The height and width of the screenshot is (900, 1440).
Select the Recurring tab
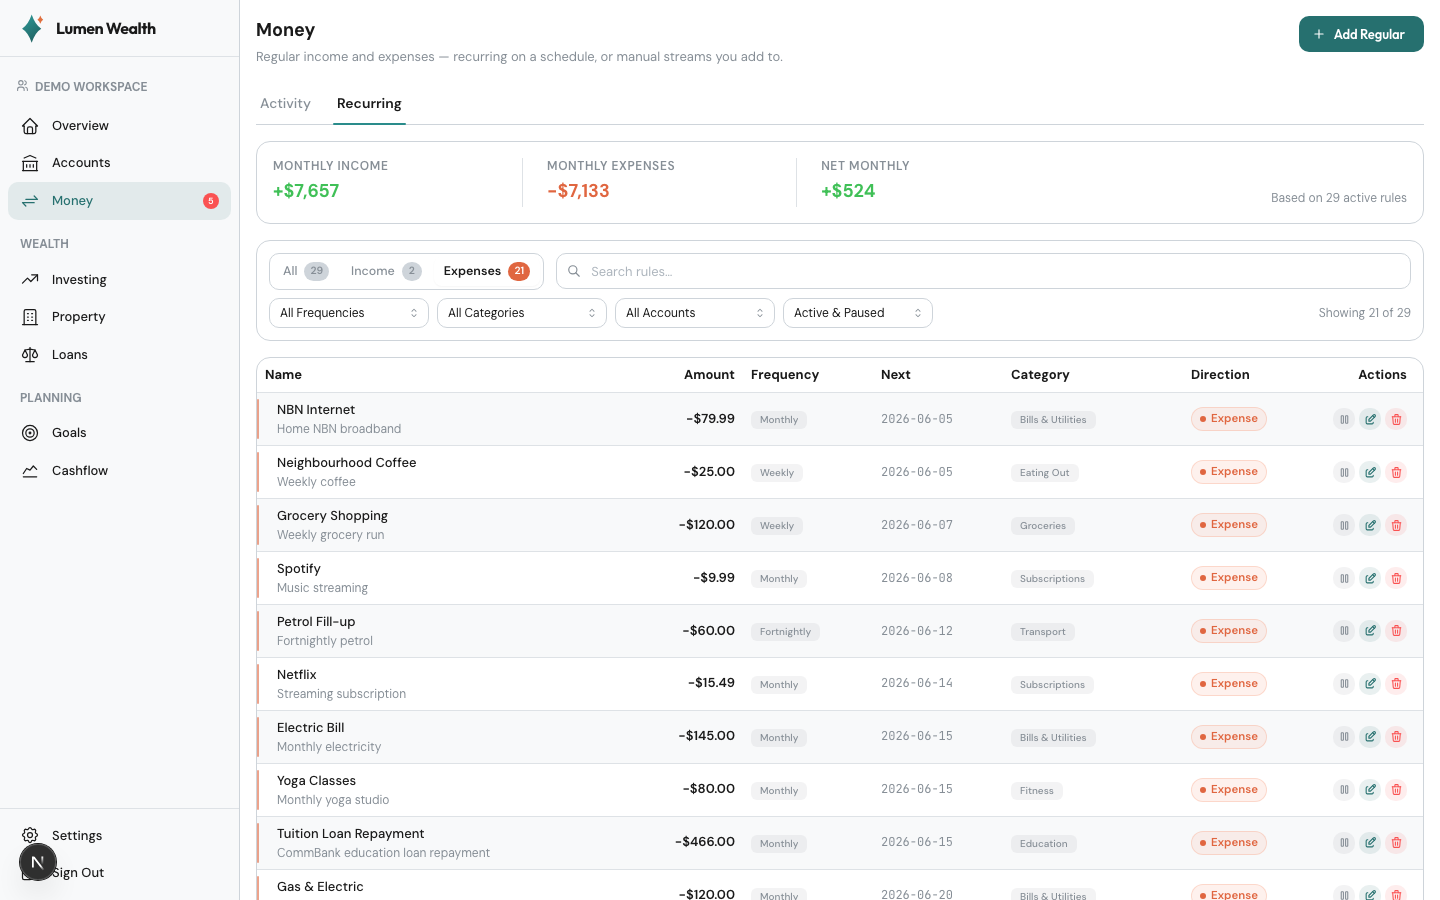coord(369,103)
